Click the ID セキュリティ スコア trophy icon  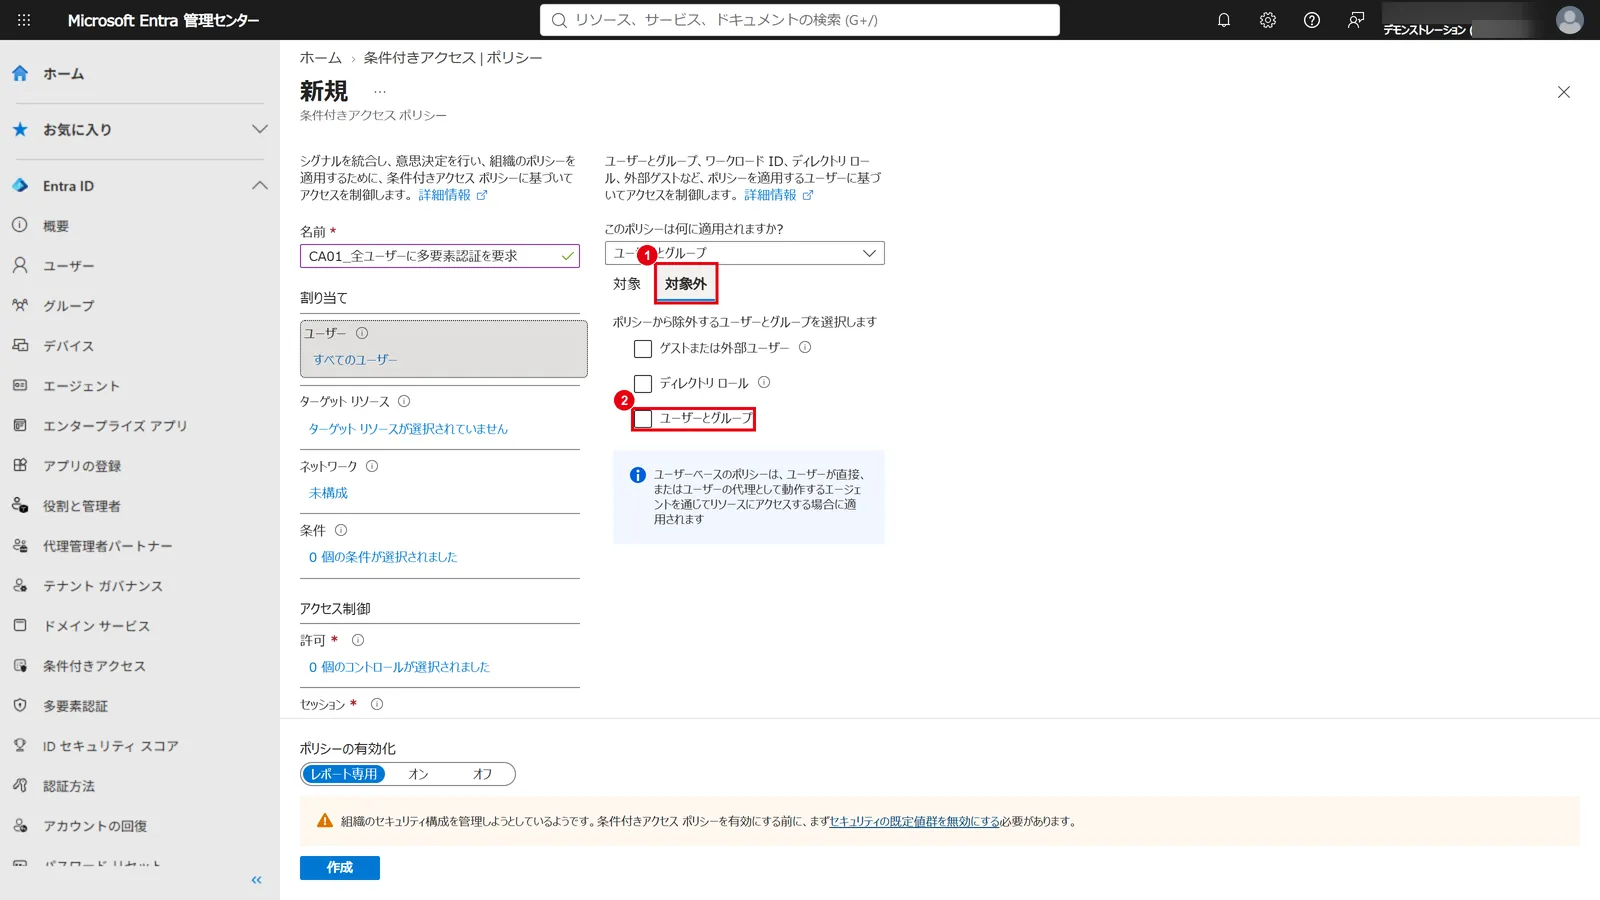click(x=20, y=745)
